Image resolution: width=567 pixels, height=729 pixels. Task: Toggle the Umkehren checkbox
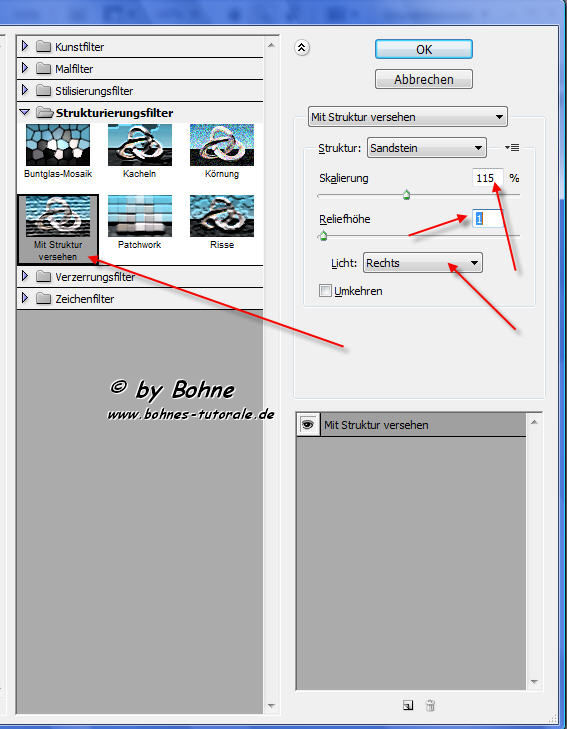325,291
